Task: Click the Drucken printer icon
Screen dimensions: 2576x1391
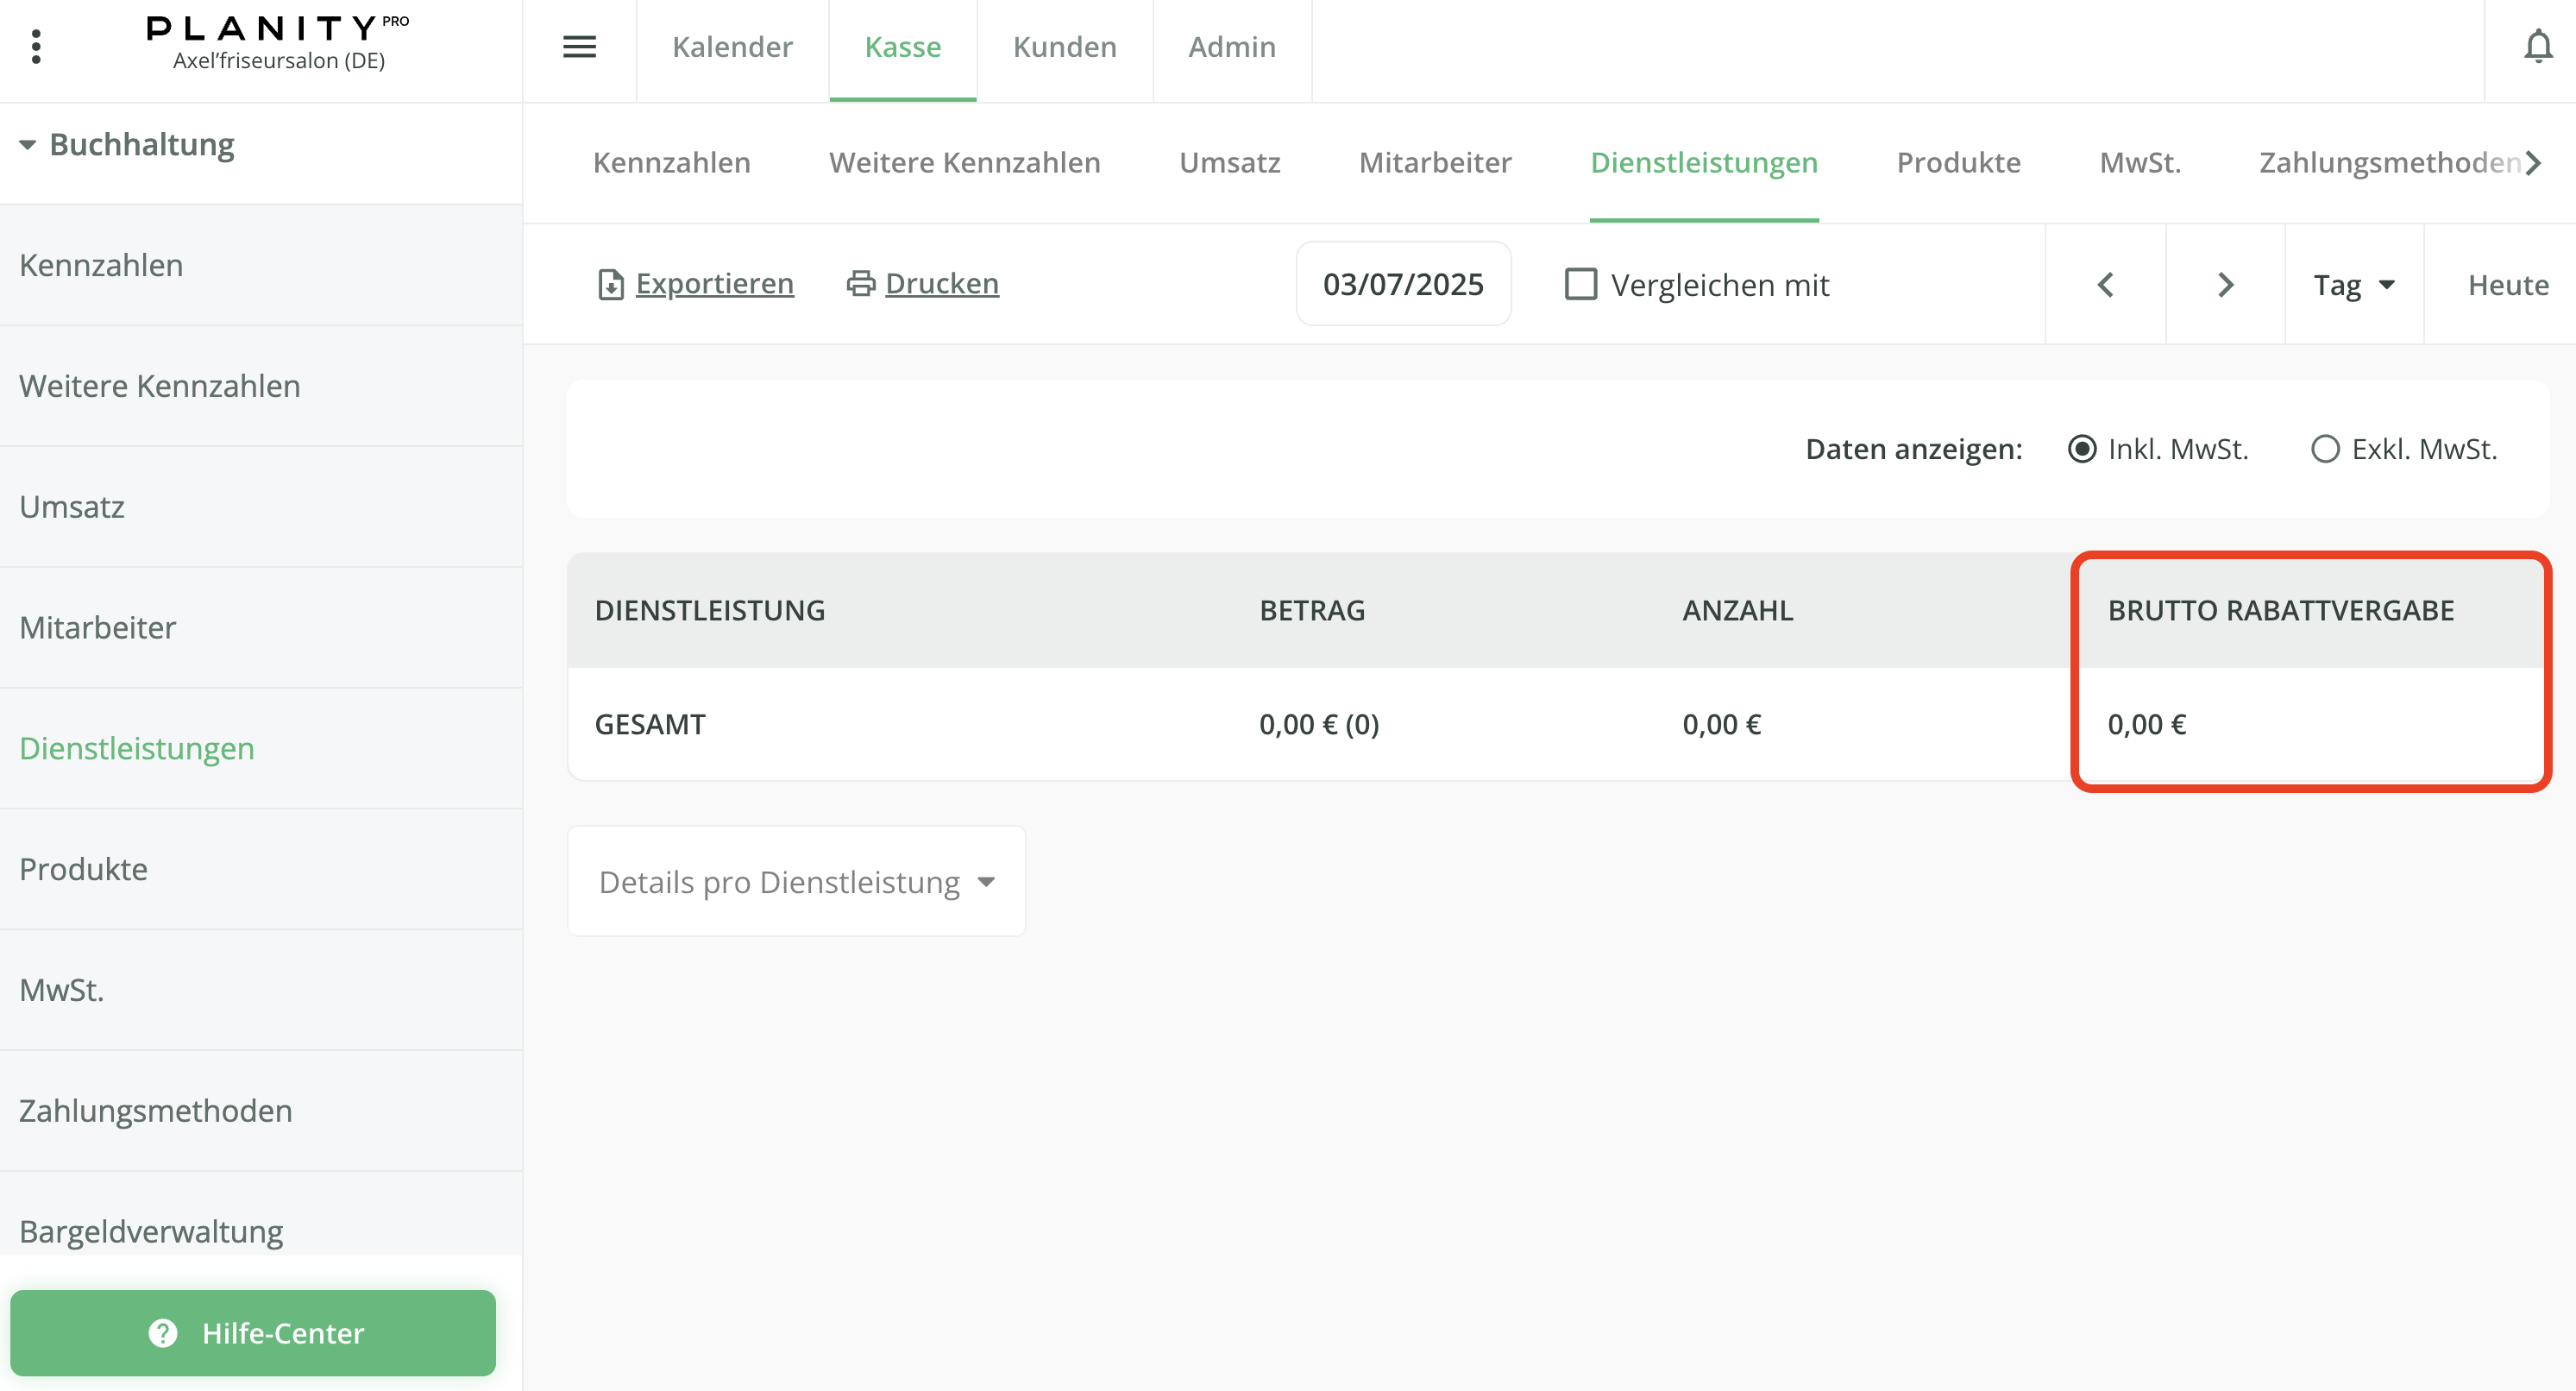Action: [x=860, y=284]
